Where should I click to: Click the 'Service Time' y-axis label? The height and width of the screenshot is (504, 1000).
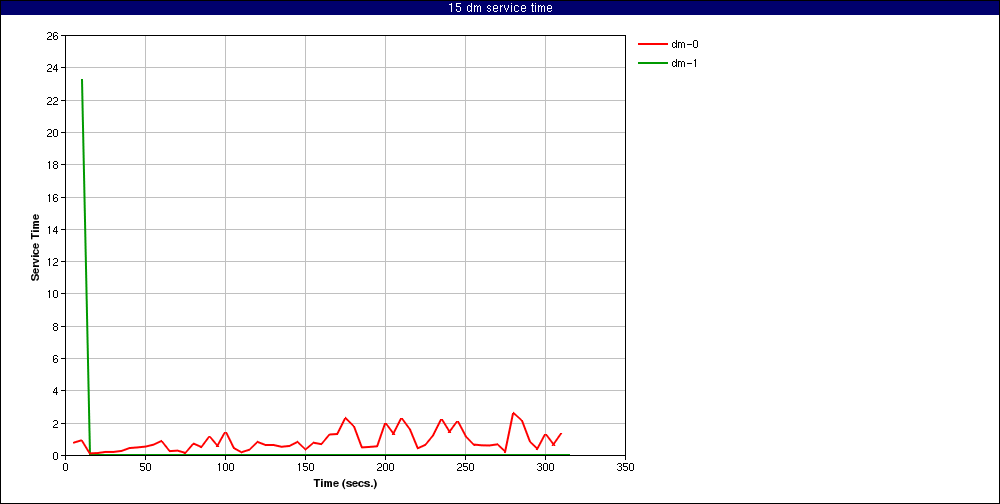click(x=36, y=246)
